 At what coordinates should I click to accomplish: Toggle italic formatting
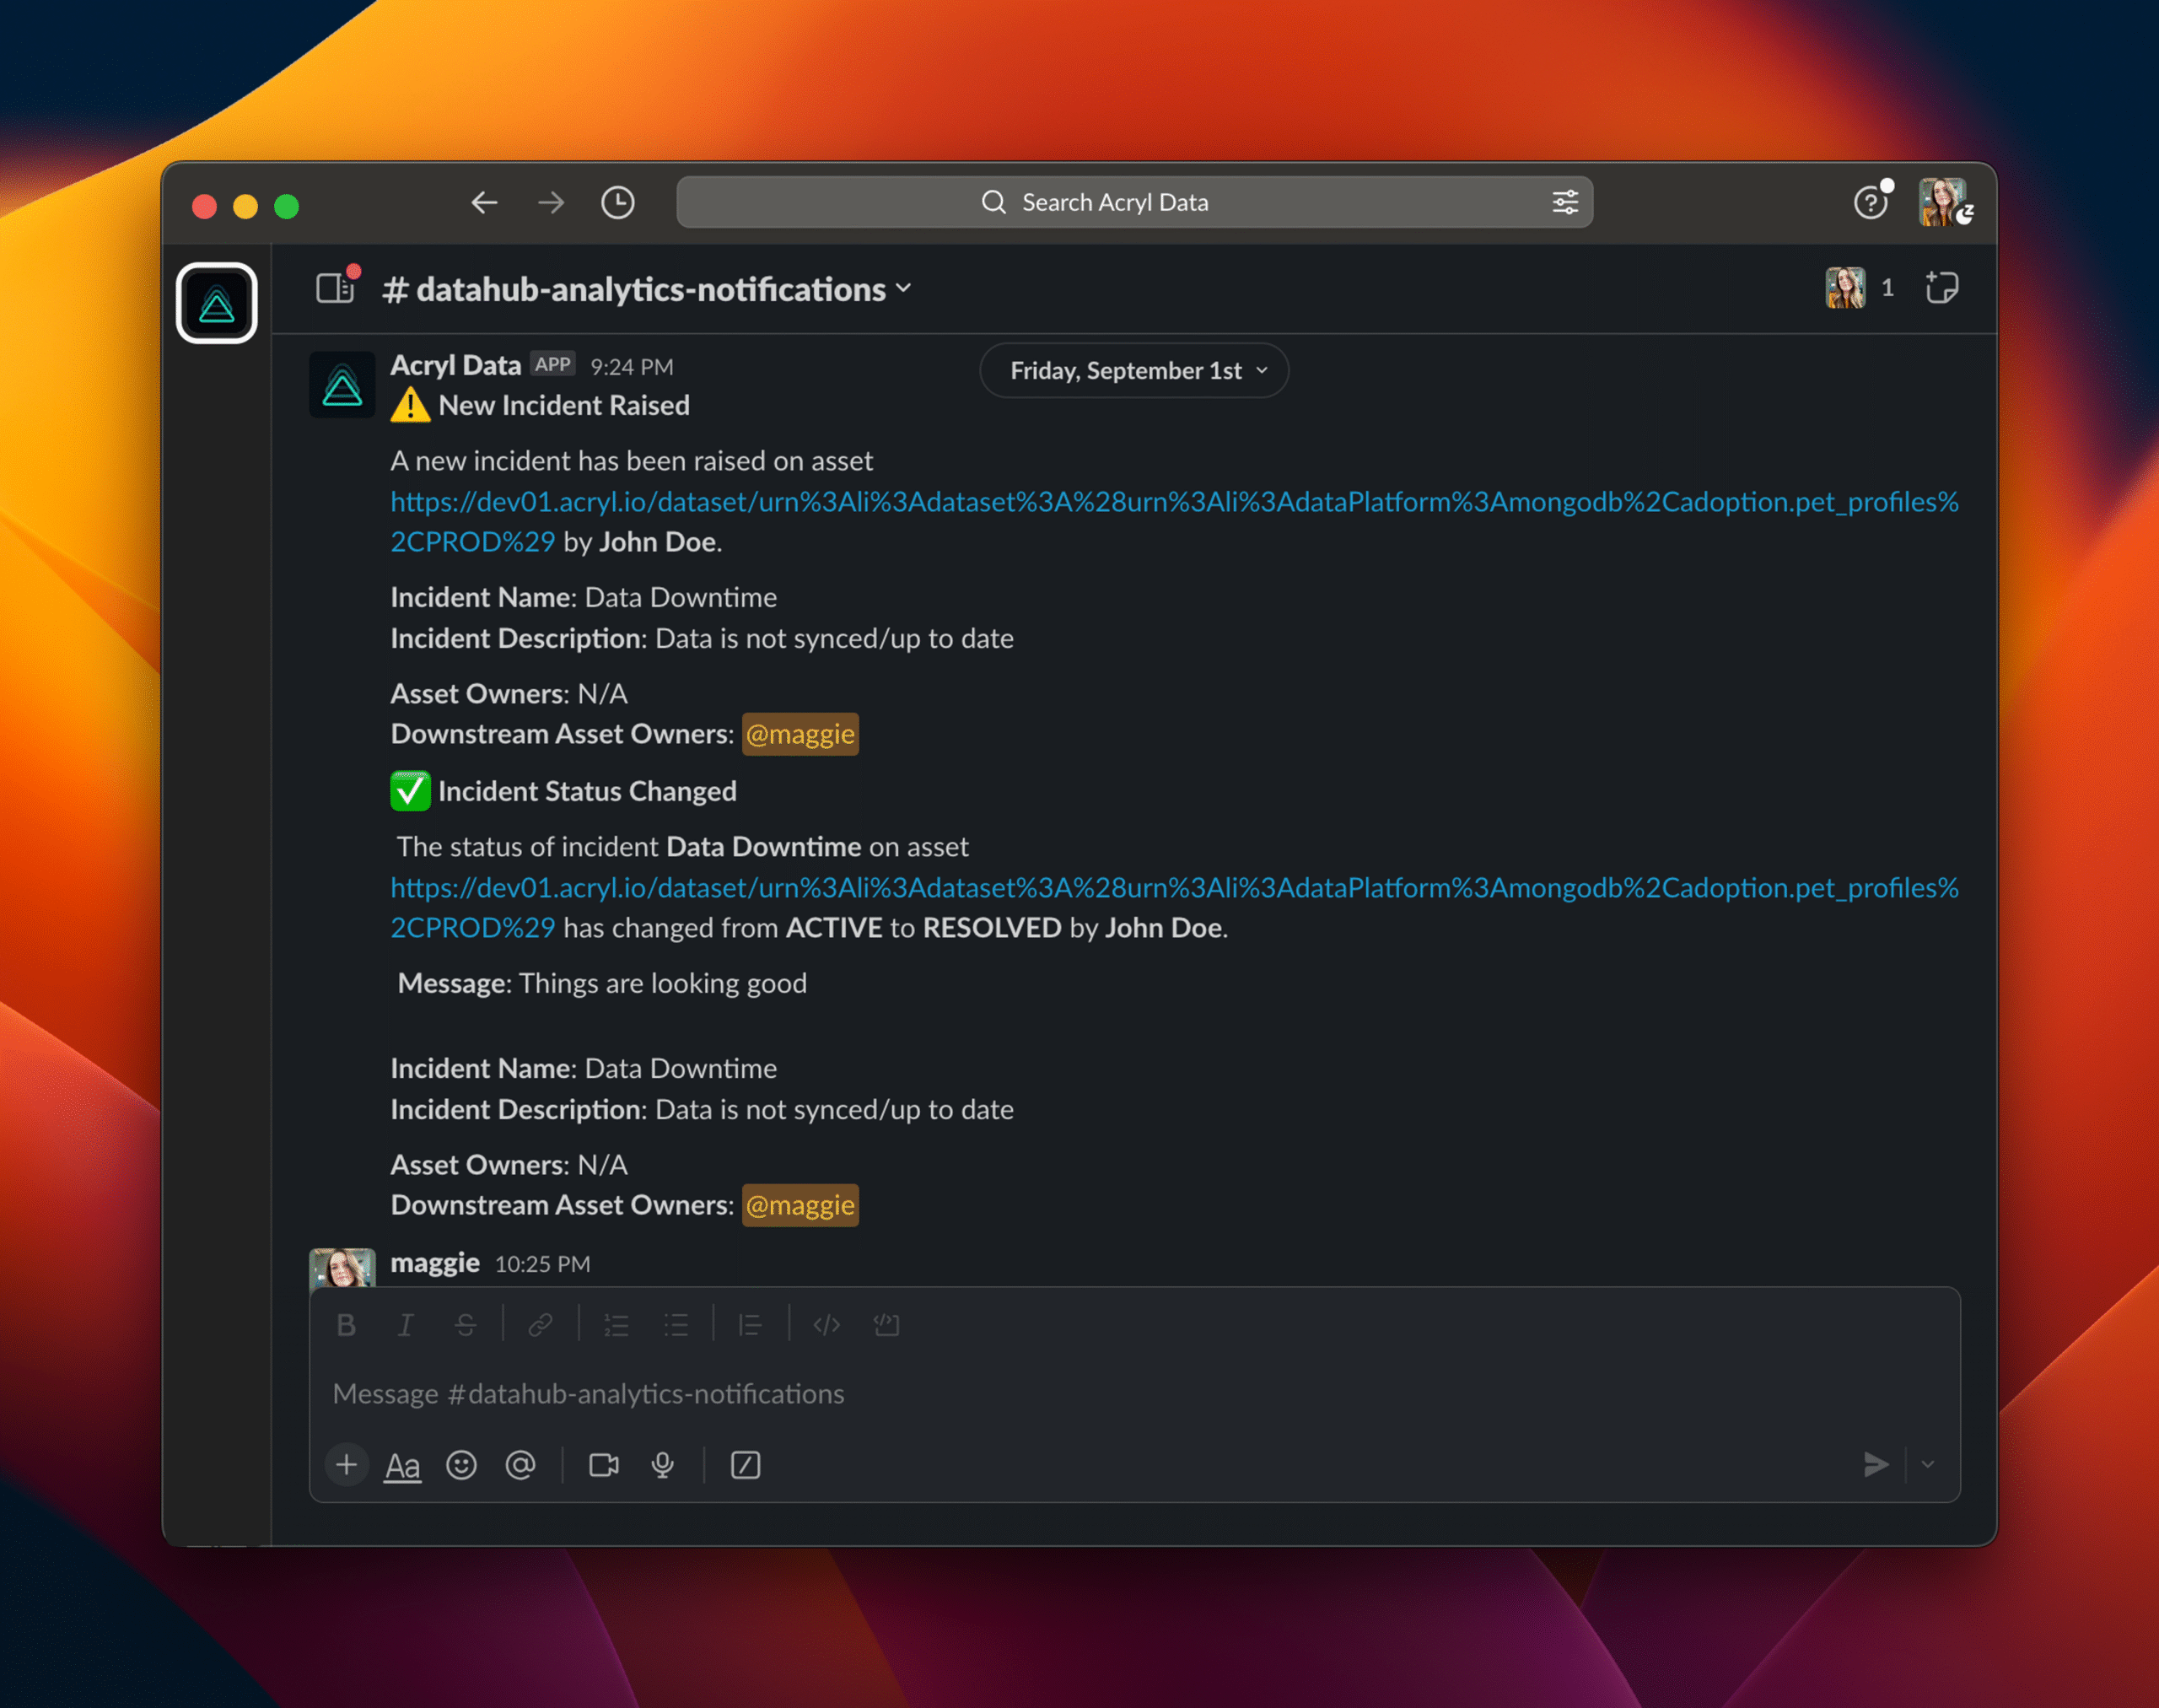(x=405, y=1325)
